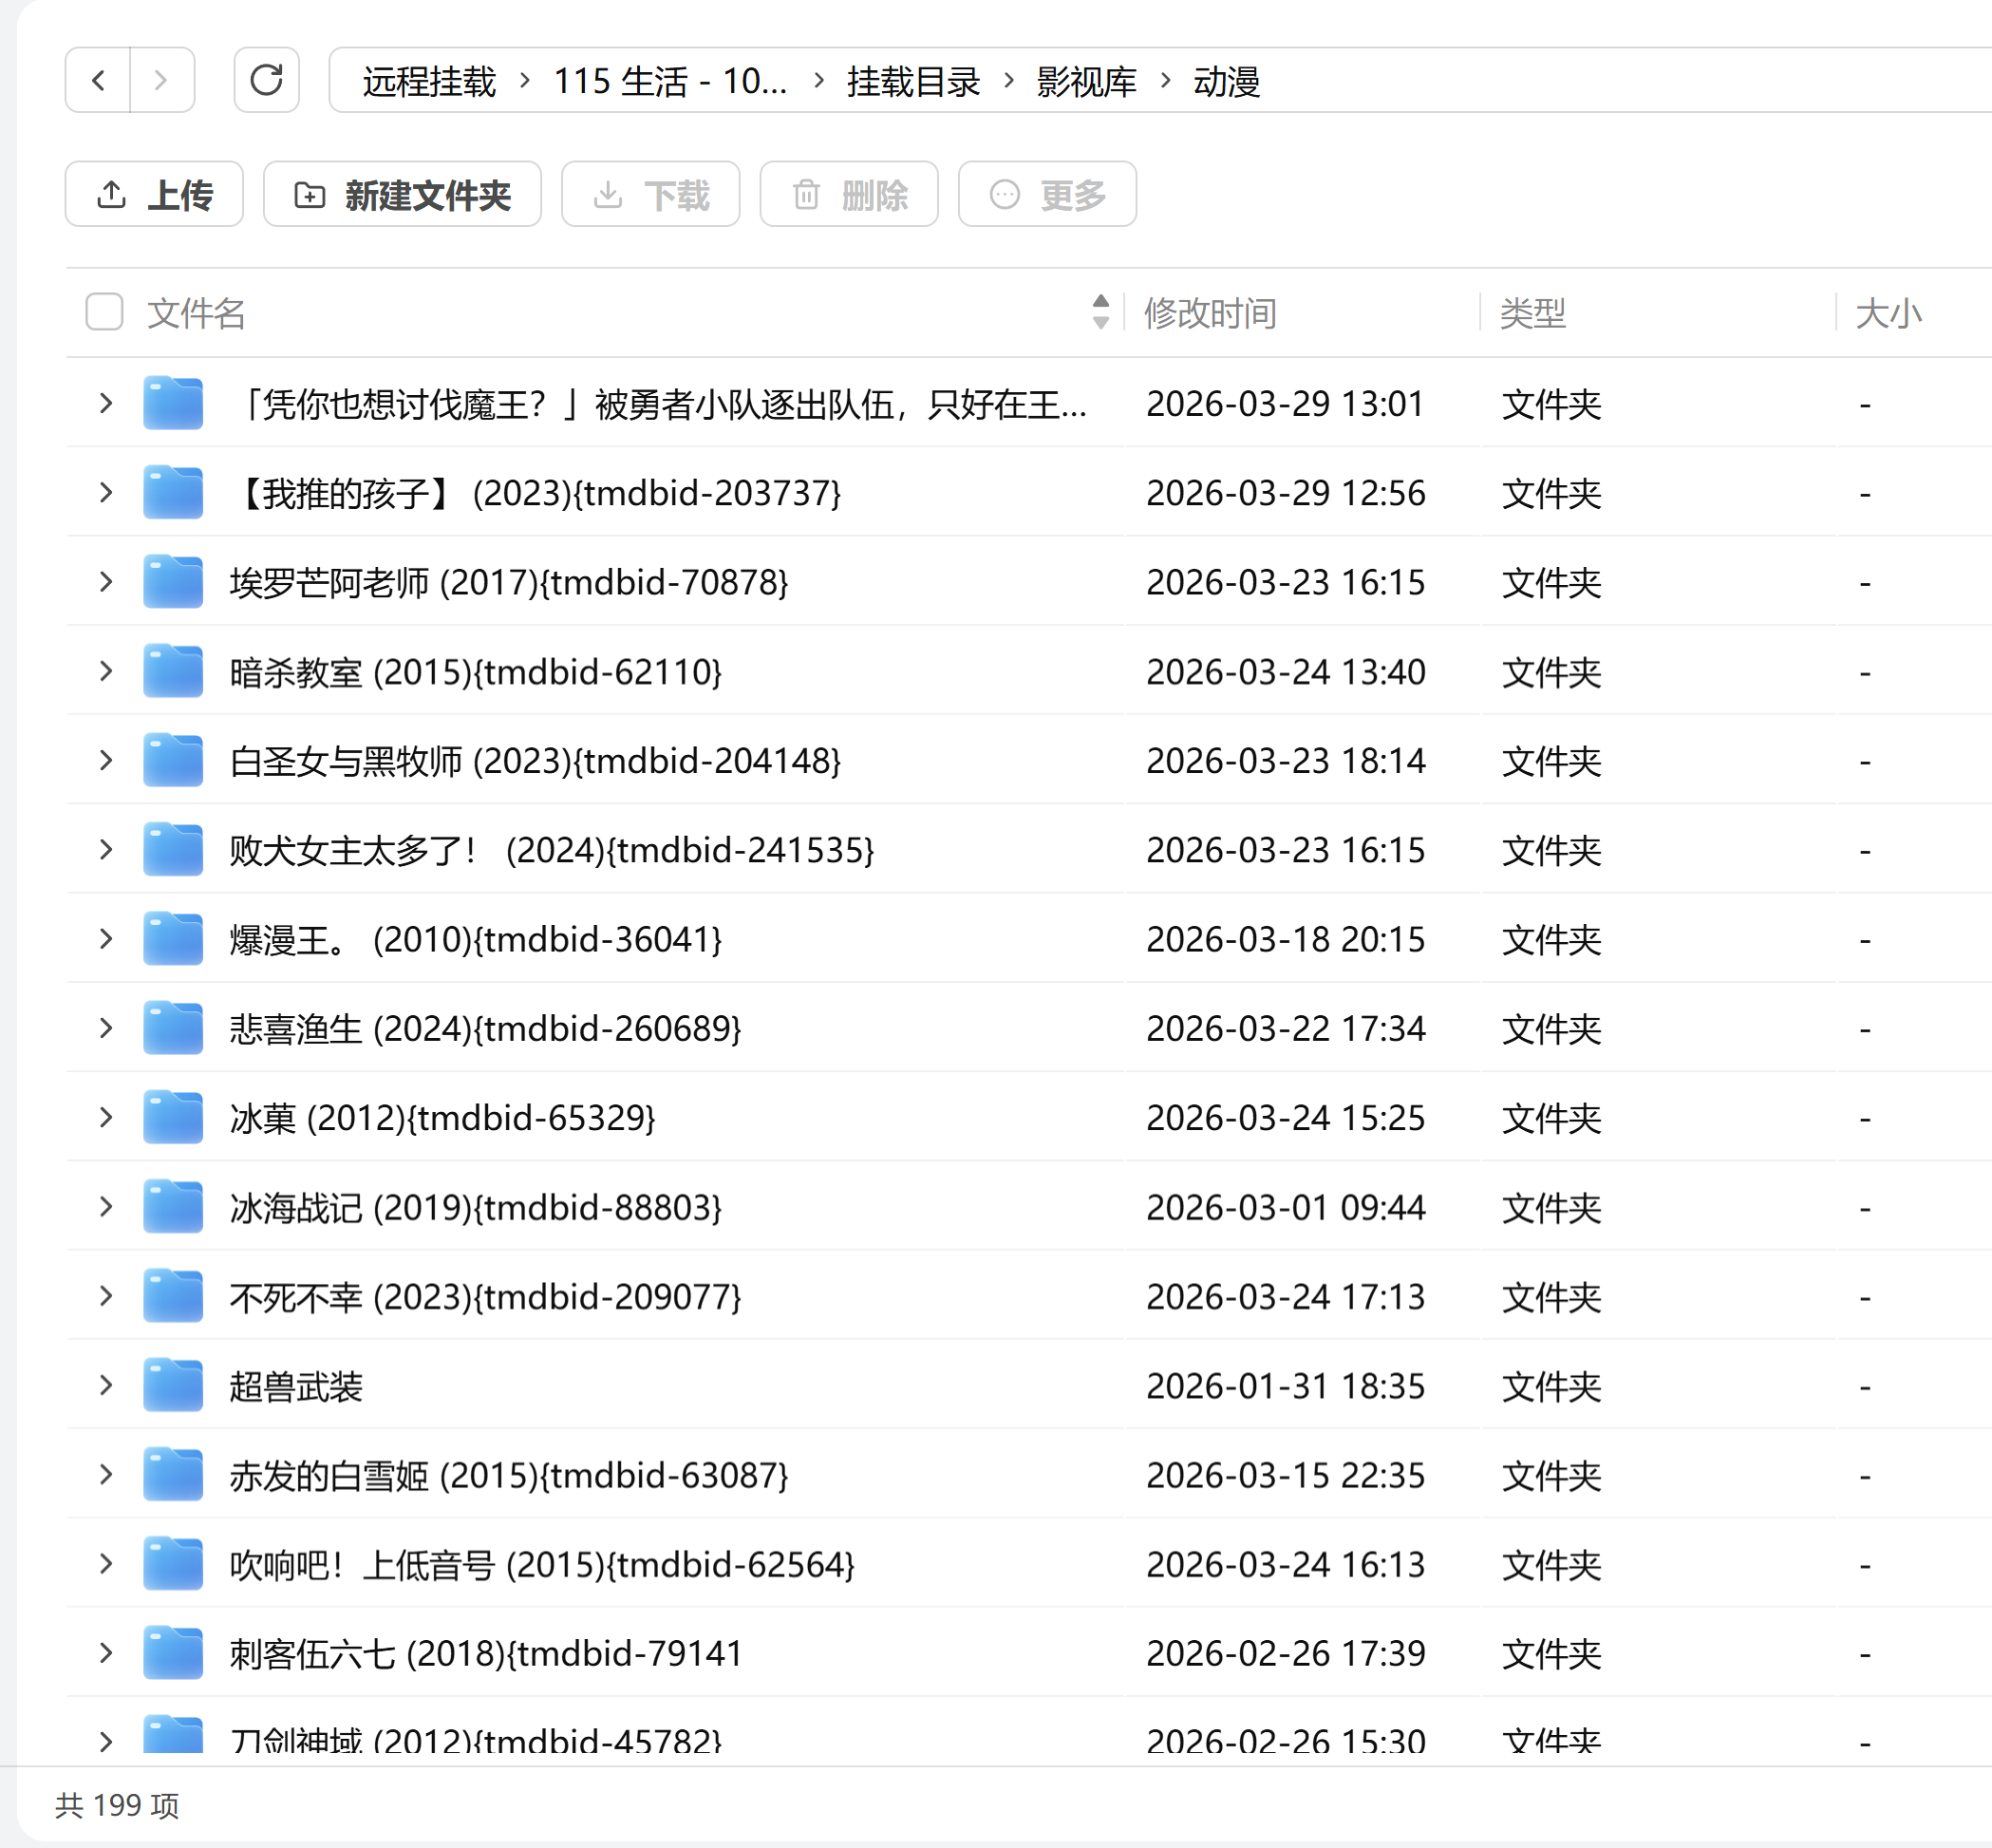Click the folder icon for 埃罗芒阿老师
Image resolution: width=1992 pixels, height=1848 pixels.
[173, 582]
